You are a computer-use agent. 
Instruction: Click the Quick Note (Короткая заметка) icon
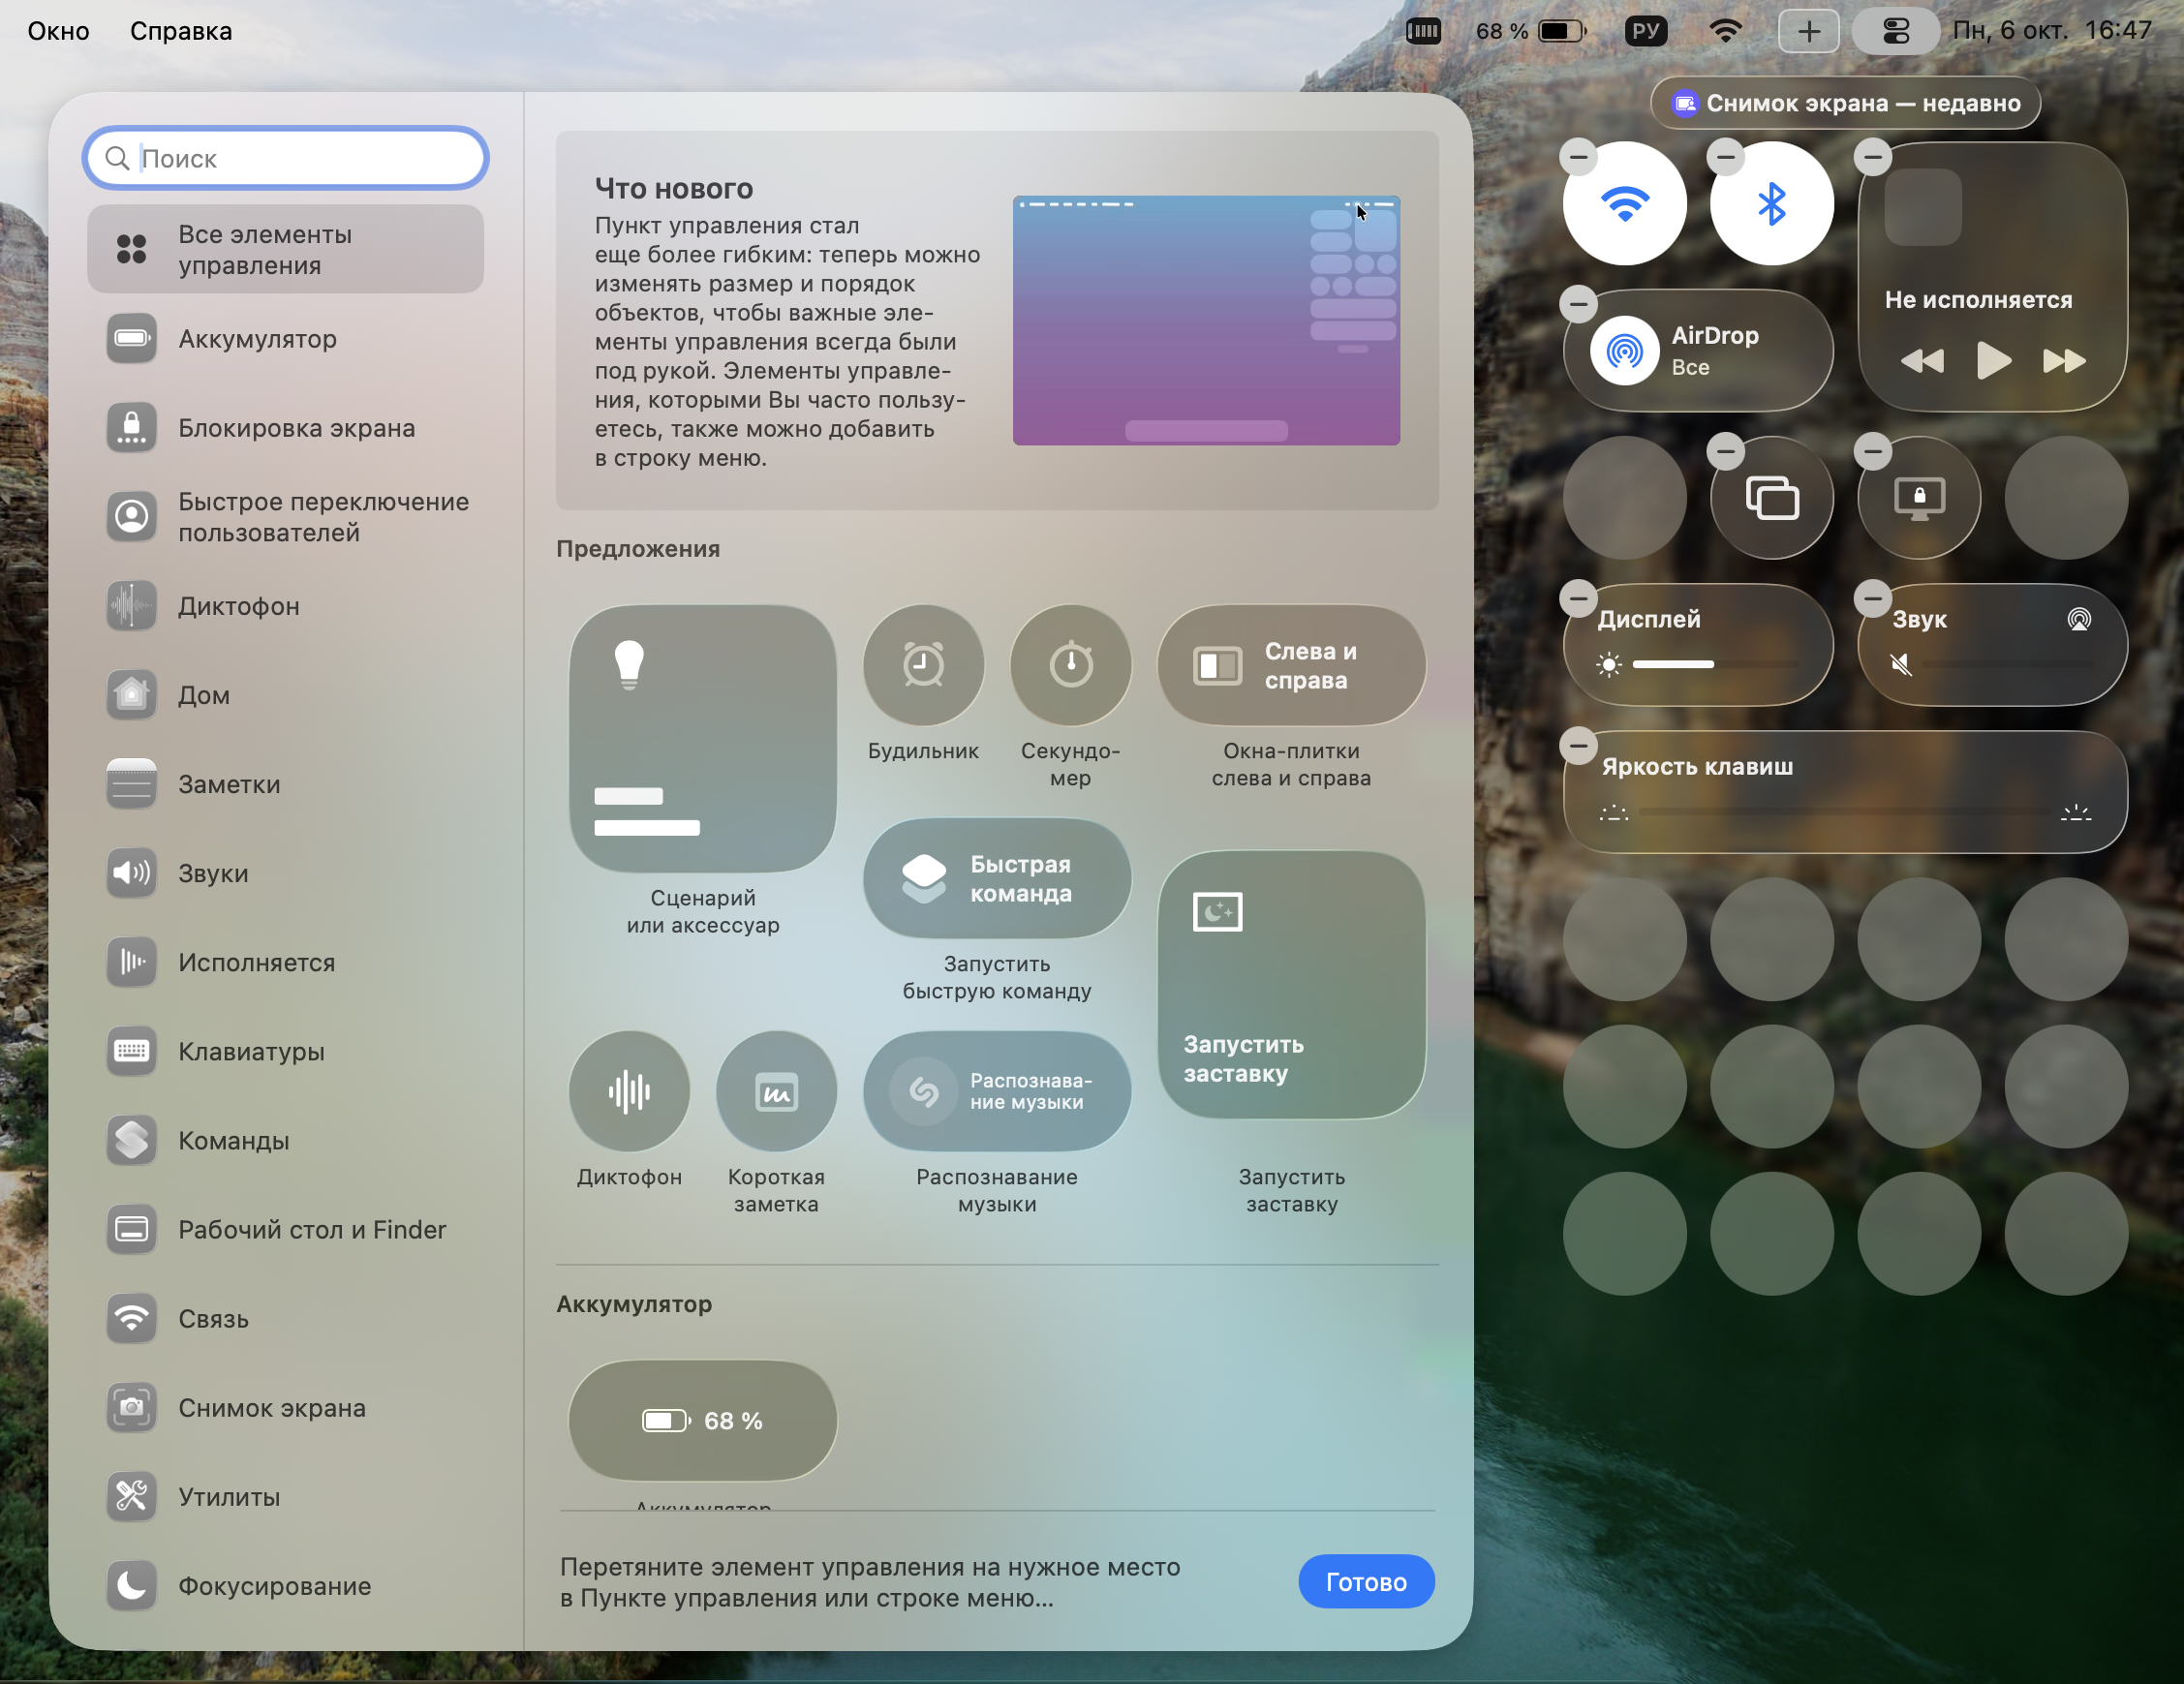click(x=776, y=1091)
